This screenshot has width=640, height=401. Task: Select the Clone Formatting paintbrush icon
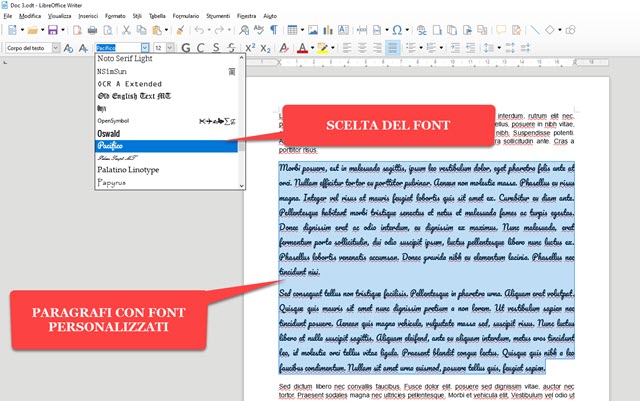[x=180, y=30]
